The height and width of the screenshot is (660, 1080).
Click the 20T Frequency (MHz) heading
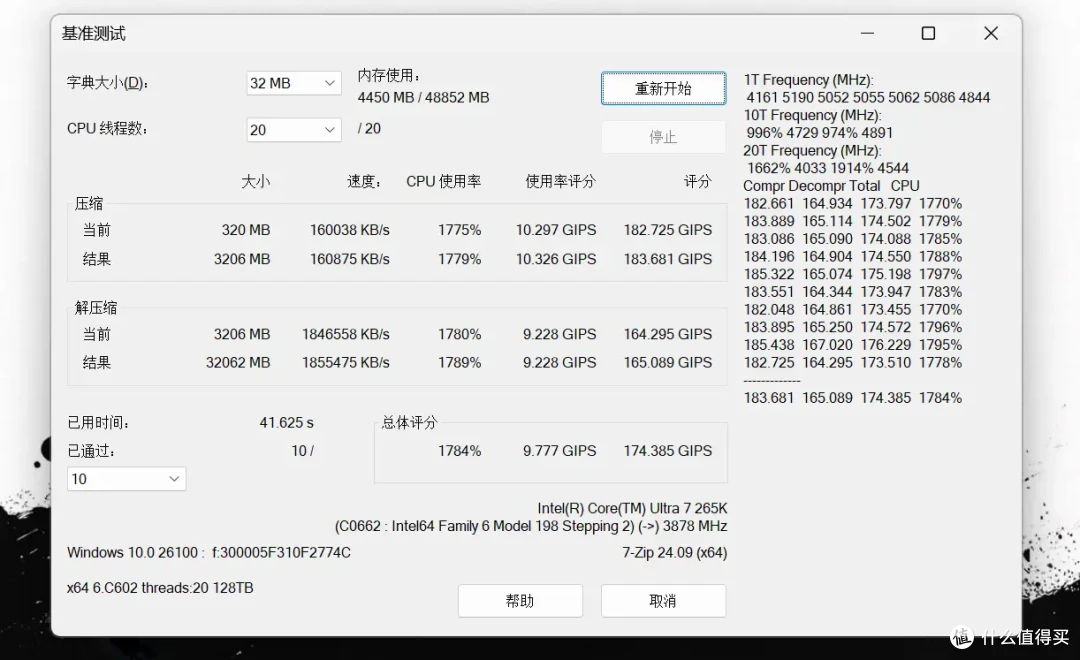coord(812,150)
